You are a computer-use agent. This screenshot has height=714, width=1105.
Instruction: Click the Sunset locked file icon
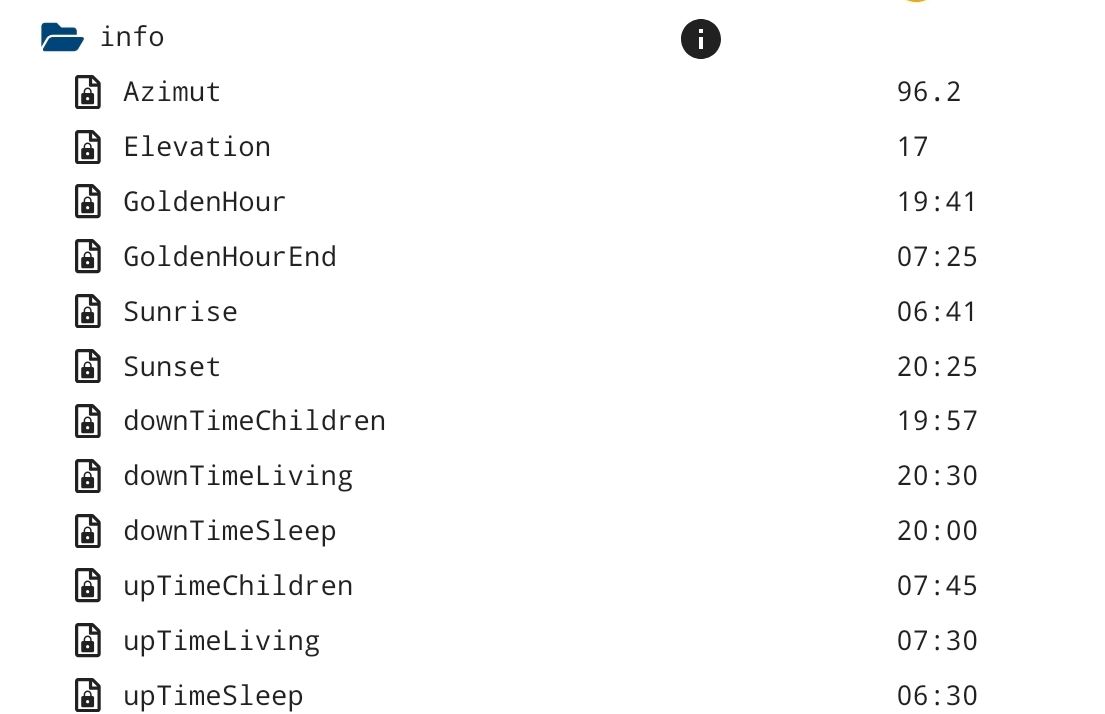point(88,368)
